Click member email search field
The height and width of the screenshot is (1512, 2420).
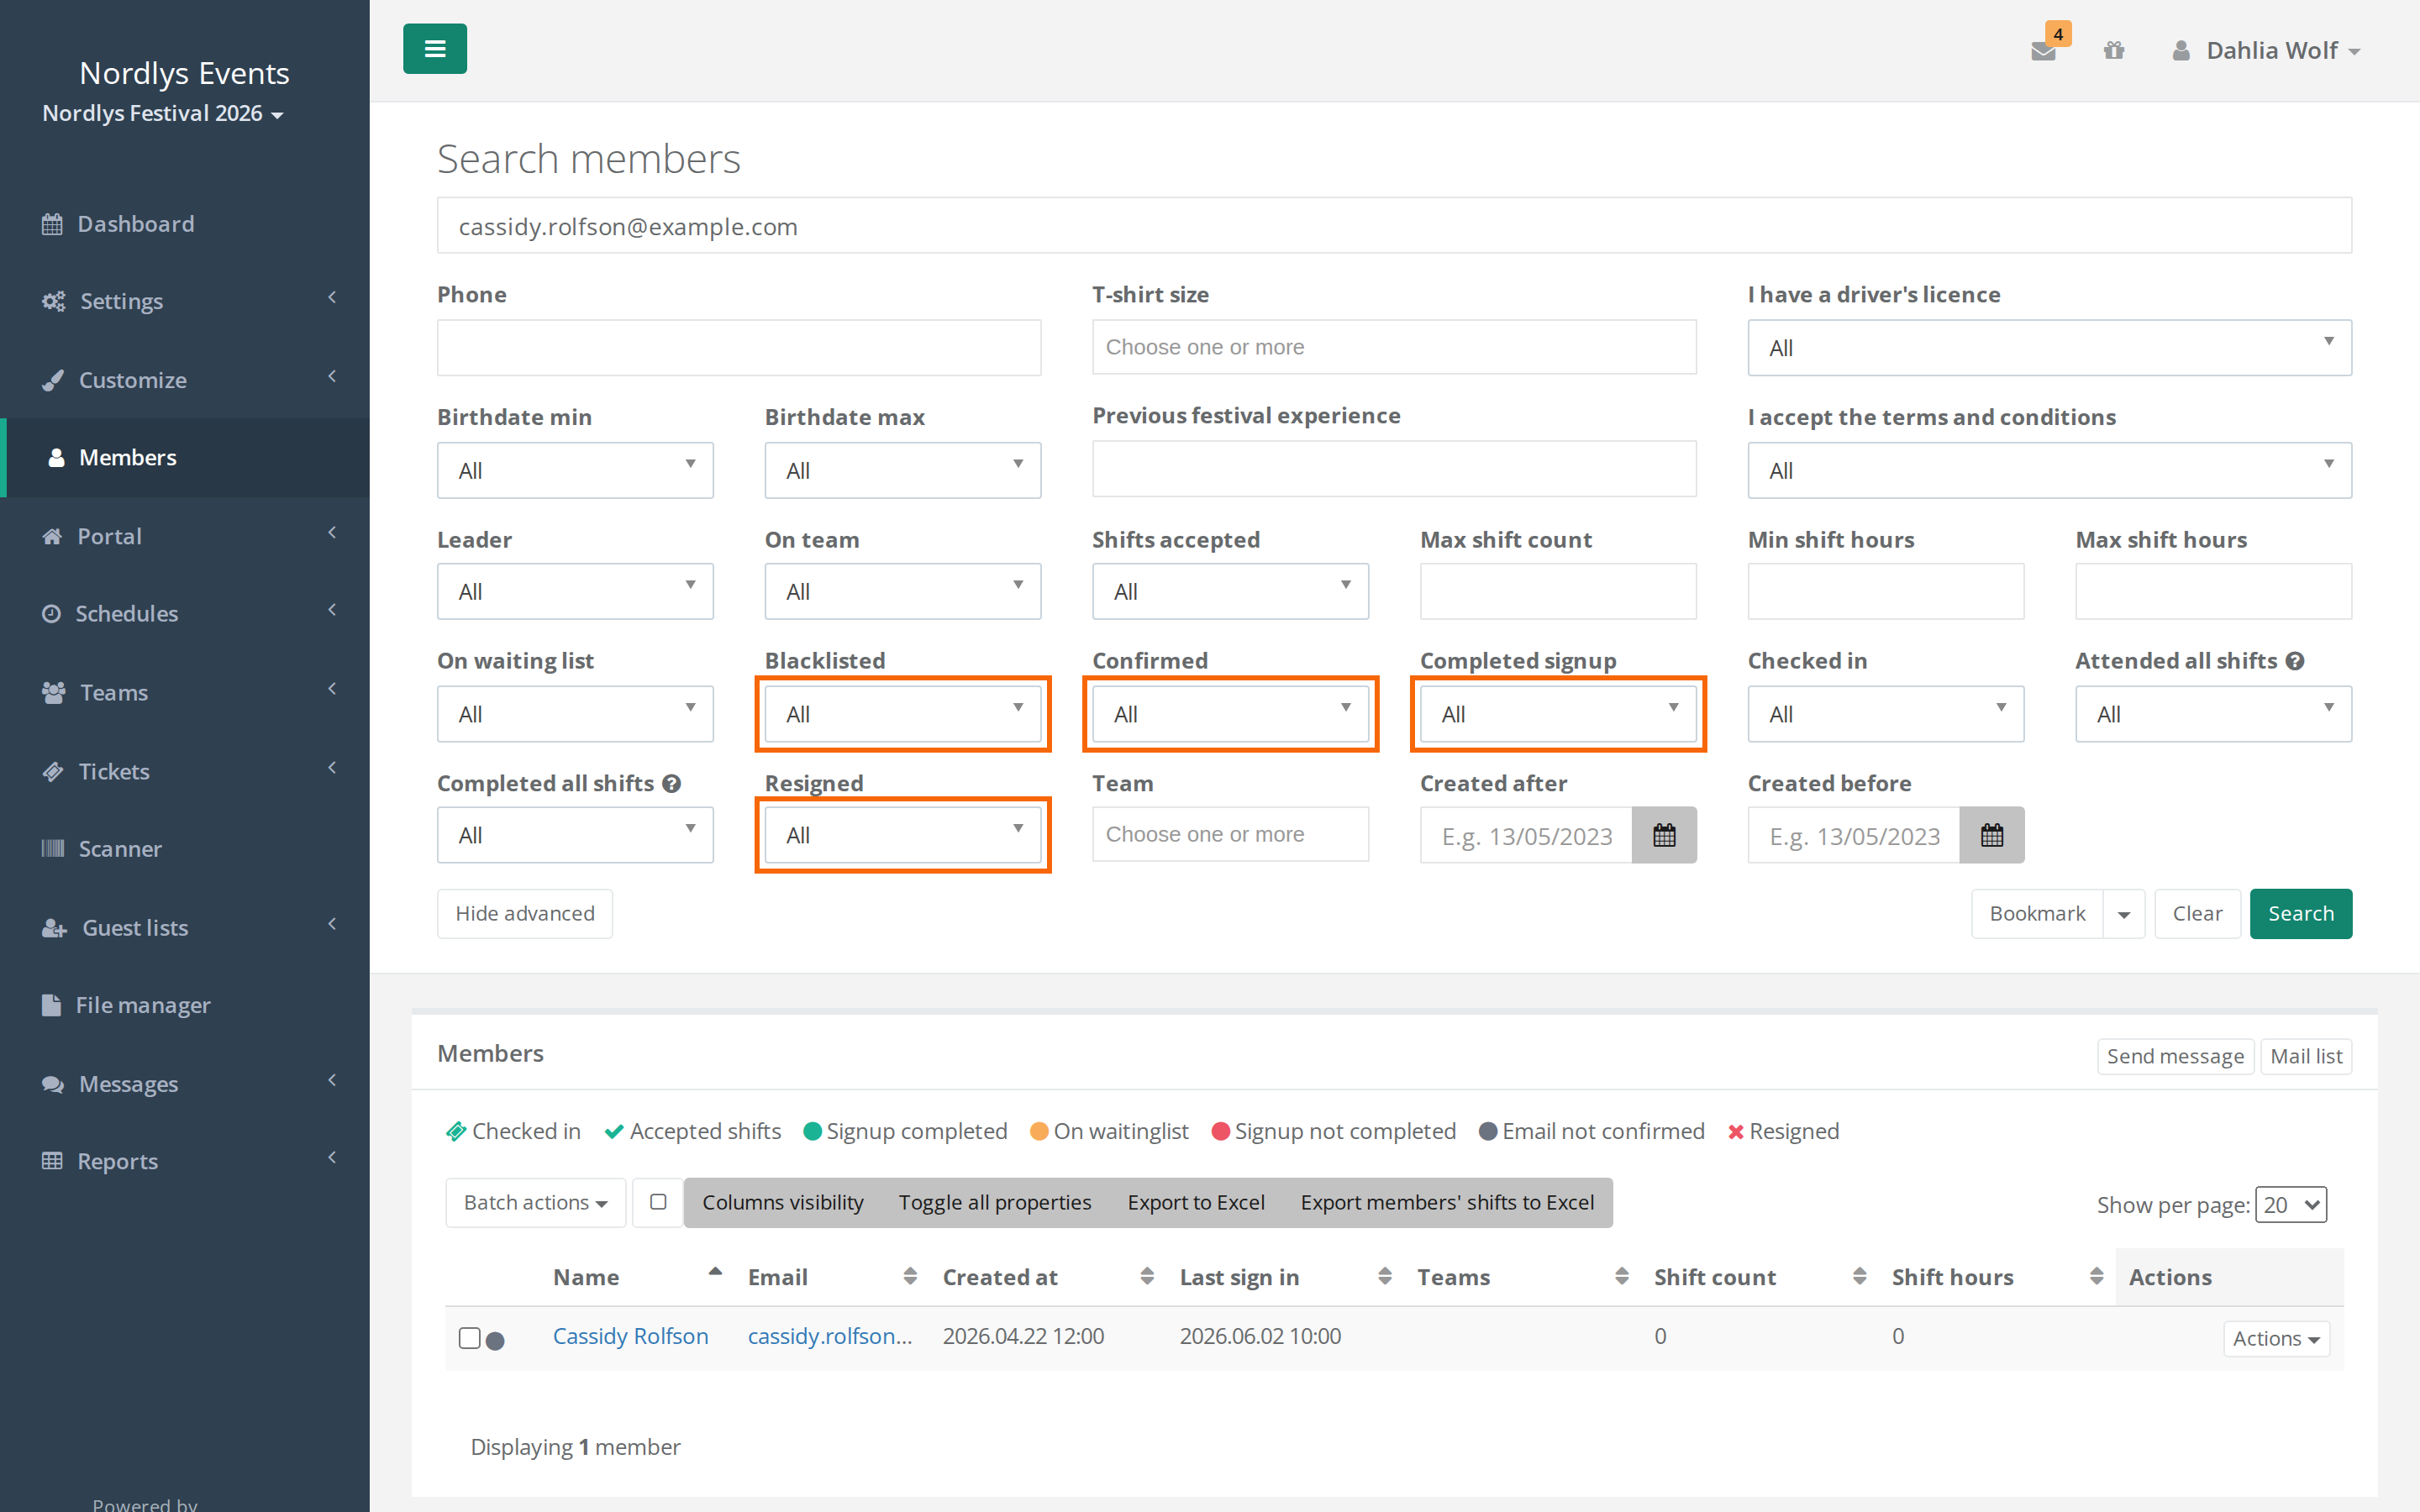coord(1394,226)
